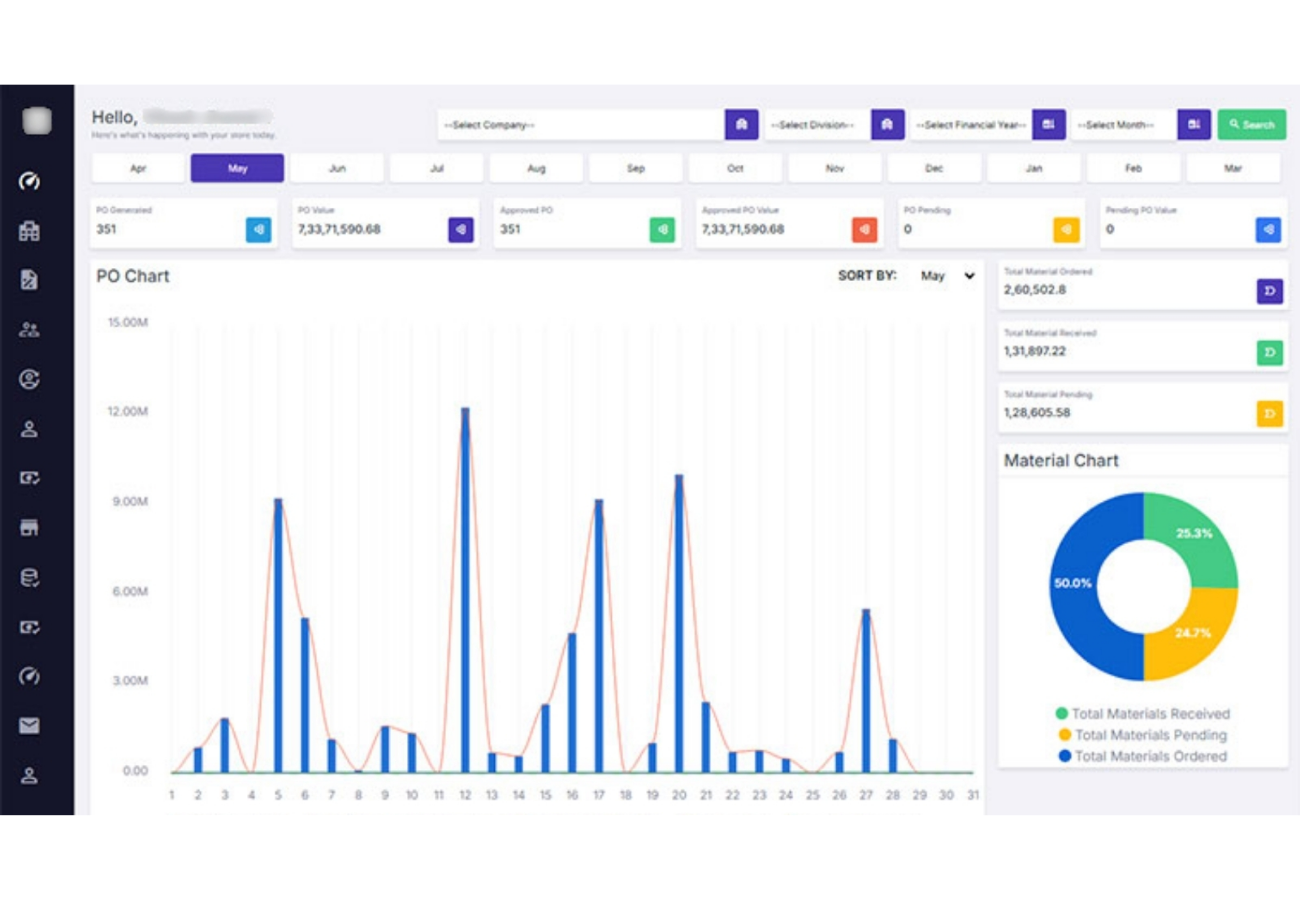The height and width of the screenshot is (900, 1300).
Task: Click the Mar month button
Action: pyautogui.click(x=1232, y=168)
